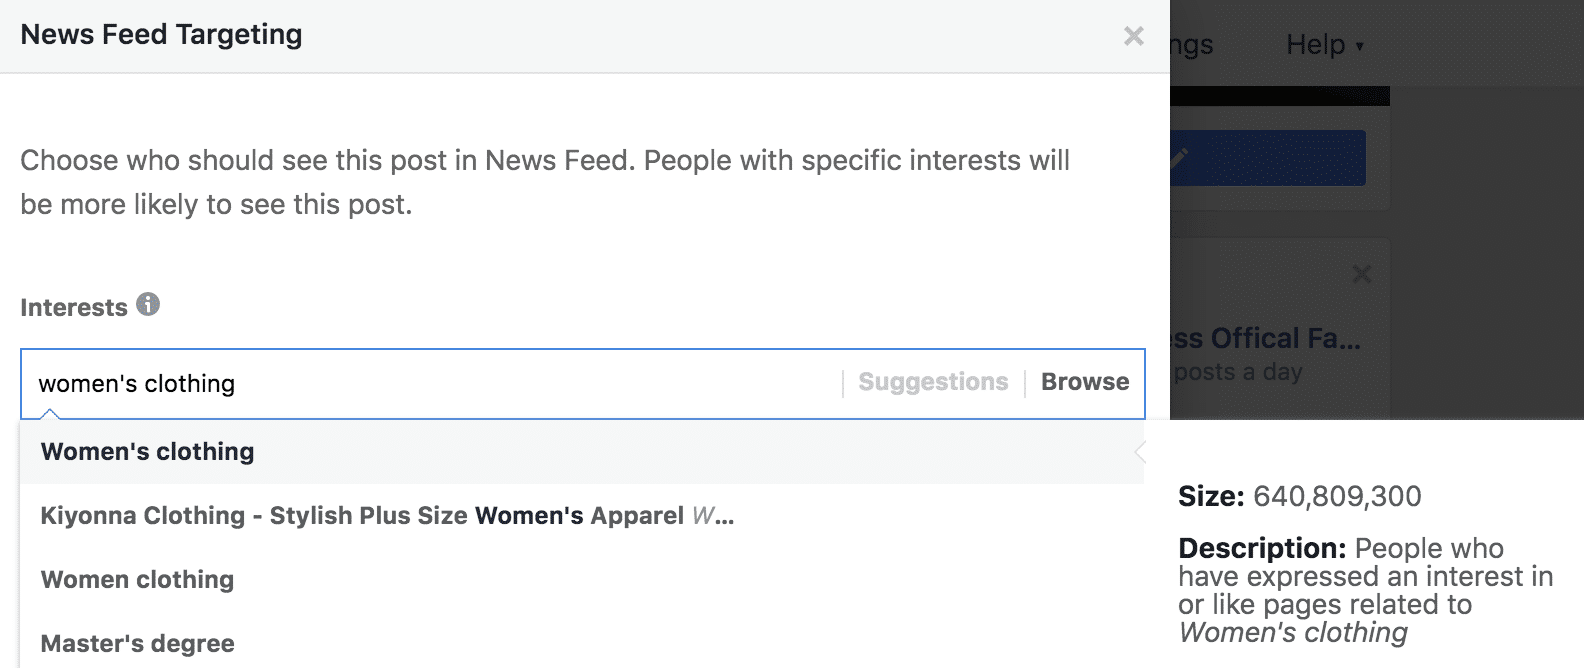Pick the "Women clothing" interest option
1584x668 pixels.
137,580
